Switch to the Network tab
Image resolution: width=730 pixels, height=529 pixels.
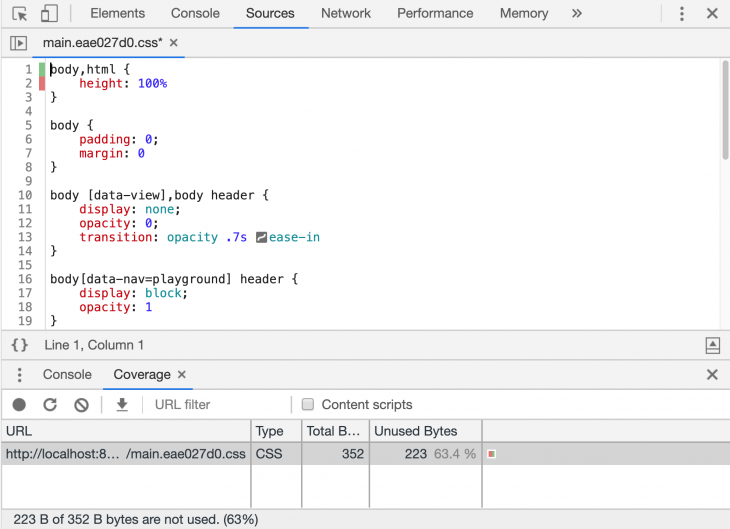[x=345, y=14]
